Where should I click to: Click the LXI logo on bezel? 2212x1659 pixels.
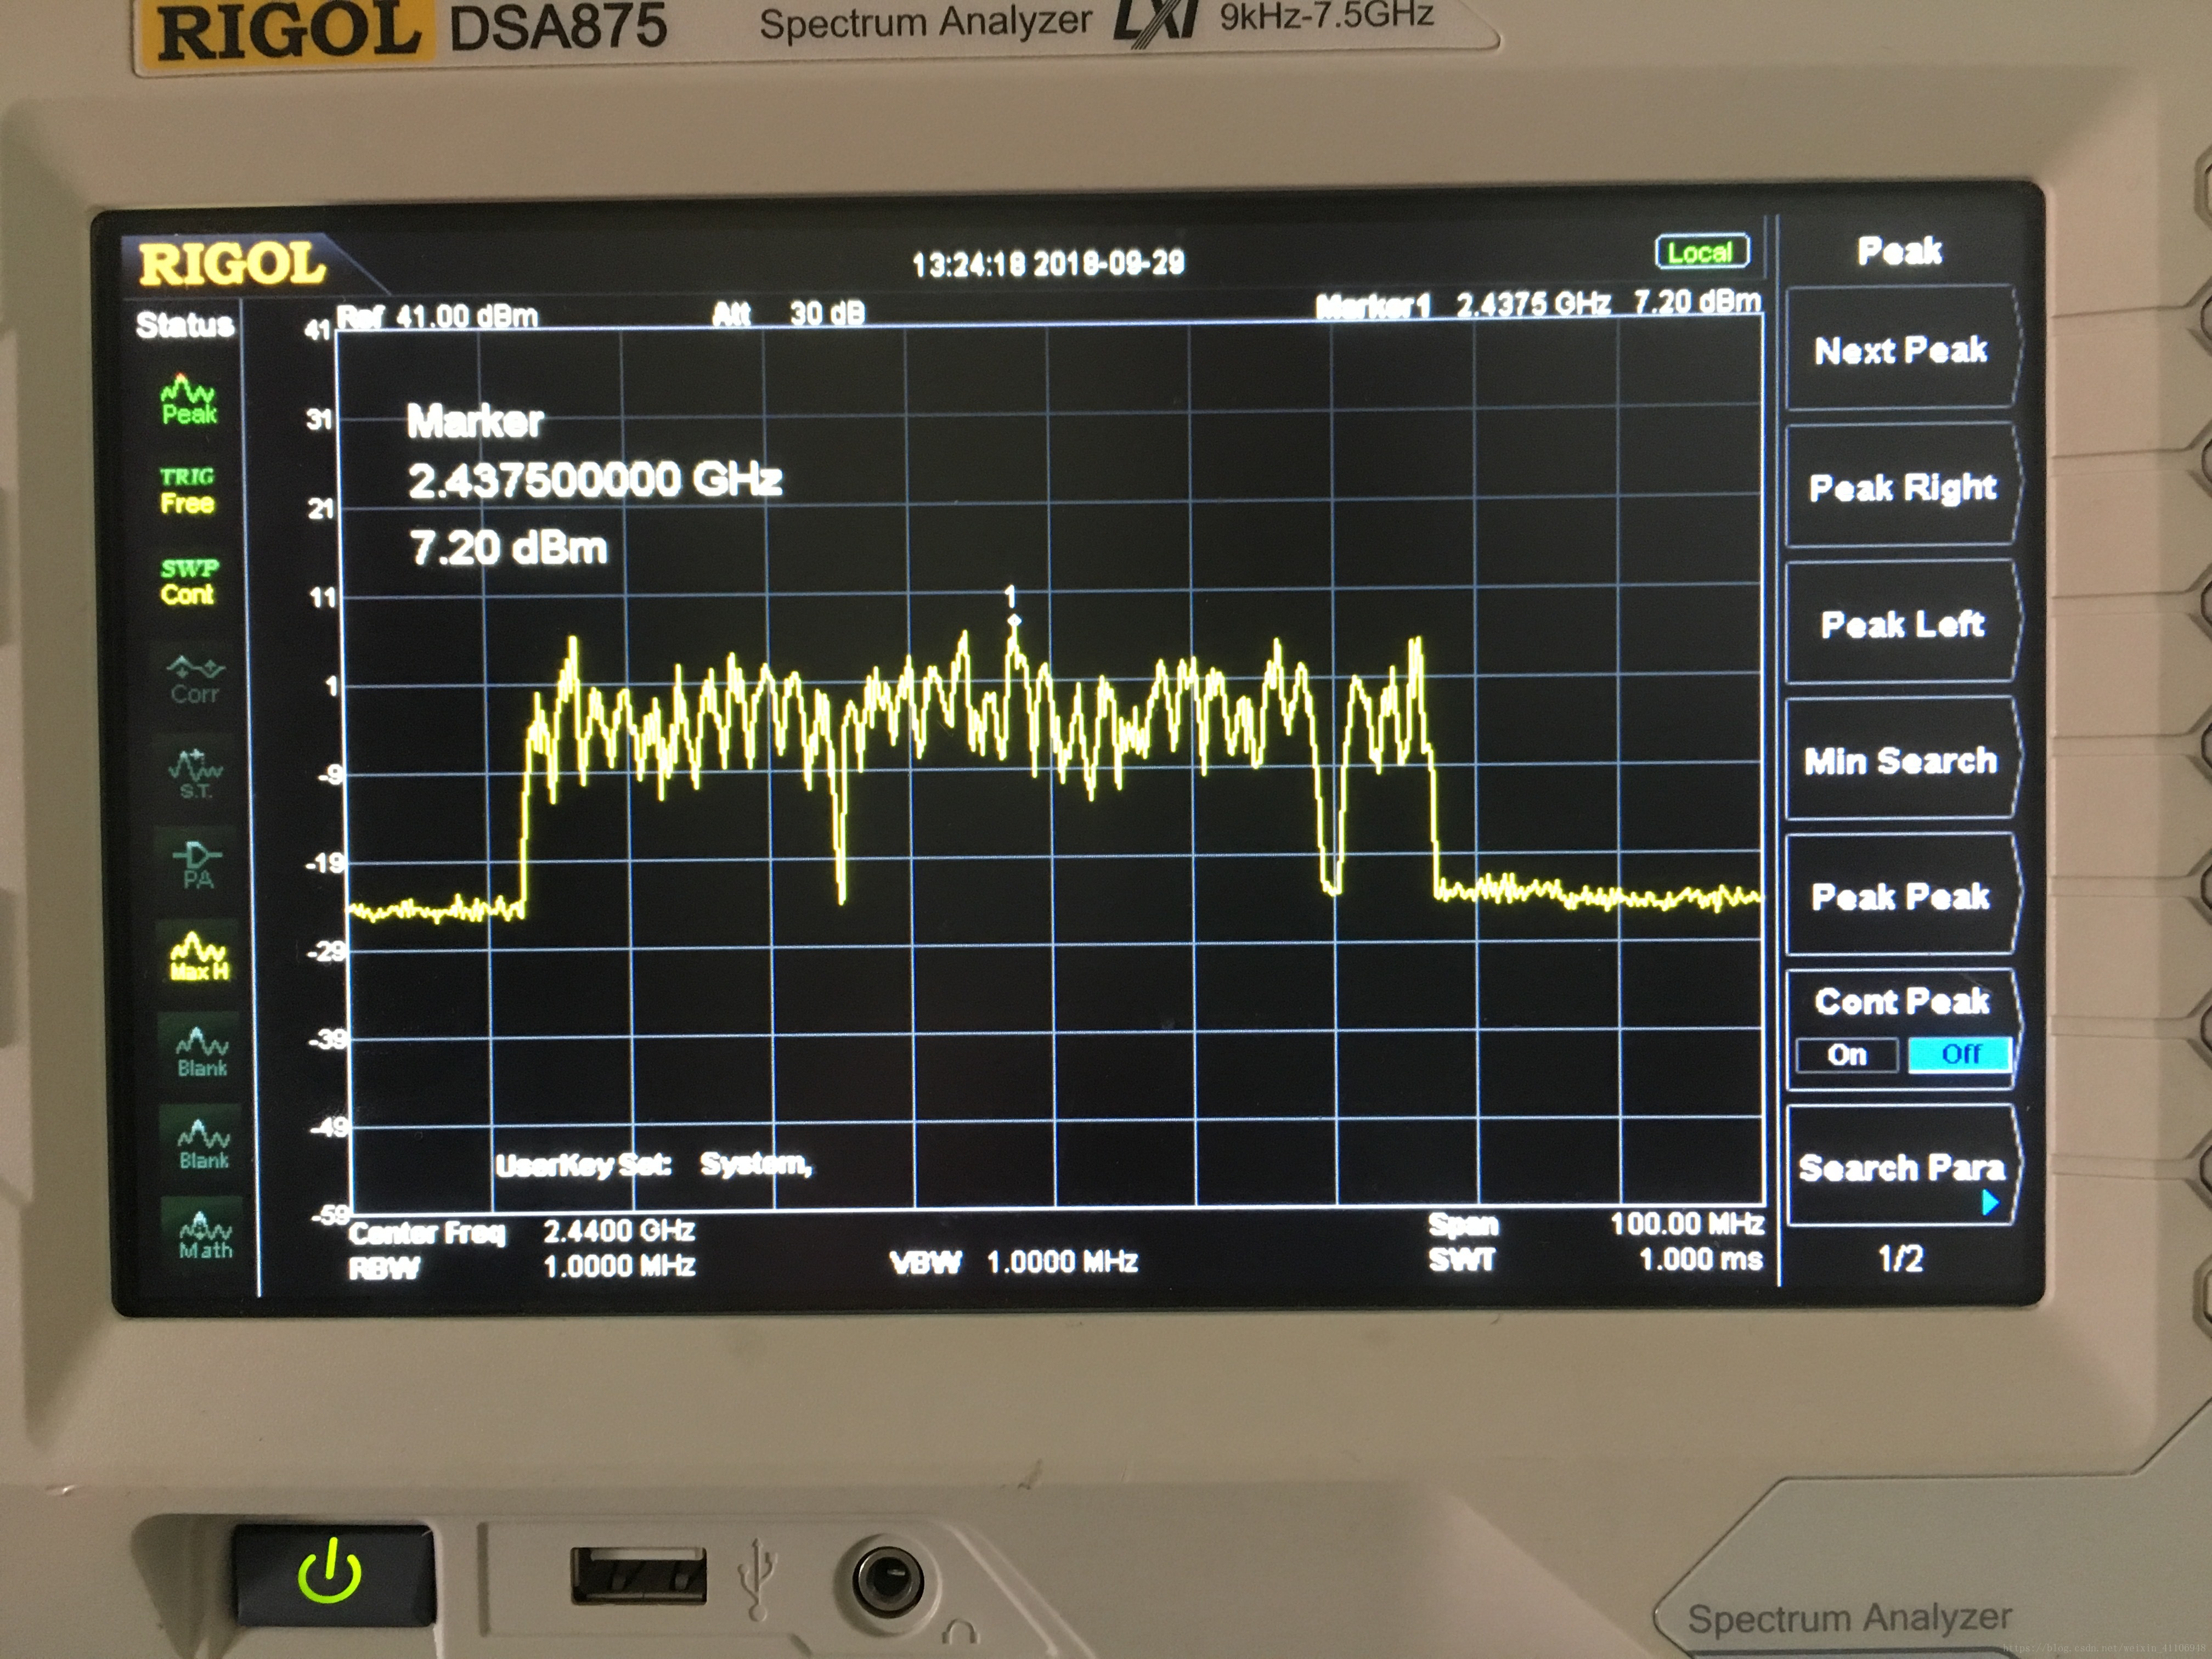[x=1155, y=22]
